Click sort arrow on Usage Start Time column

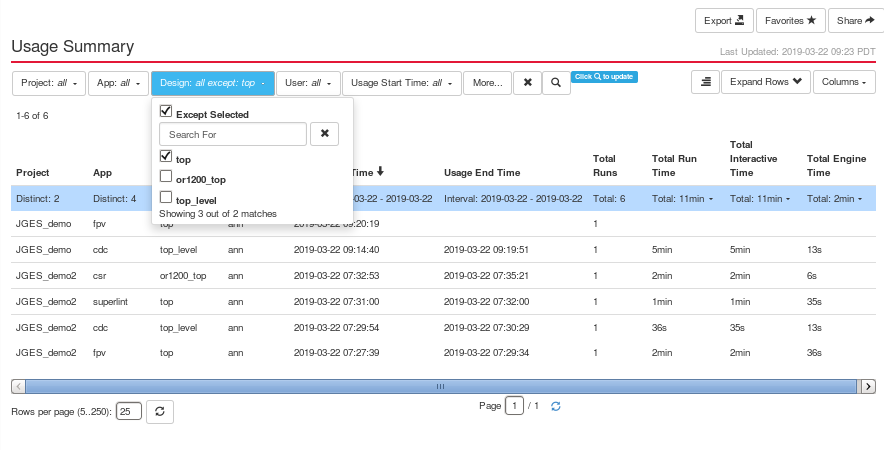tap(381, 171)
